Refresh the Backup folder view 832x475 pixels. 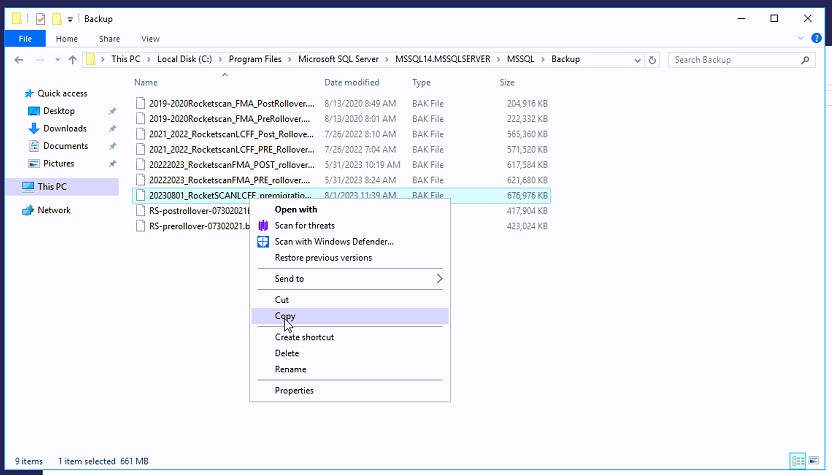652,60
